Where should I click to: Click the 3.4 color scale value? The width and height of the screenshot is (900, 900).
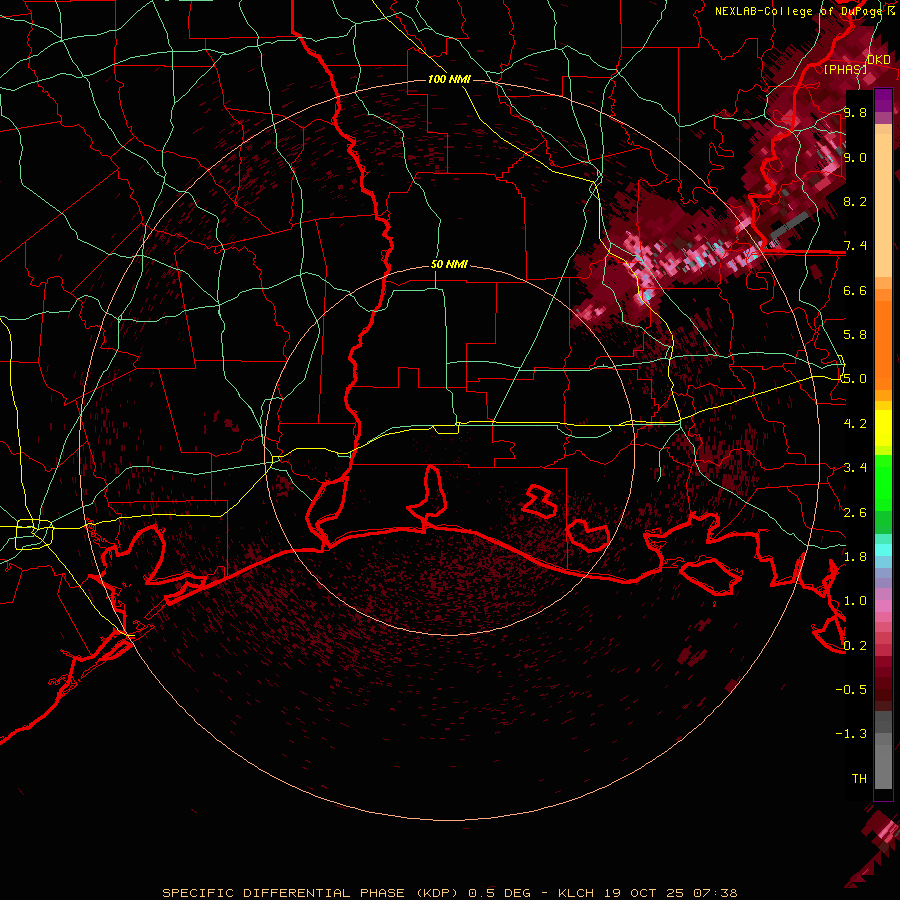[x=855, y=468]
